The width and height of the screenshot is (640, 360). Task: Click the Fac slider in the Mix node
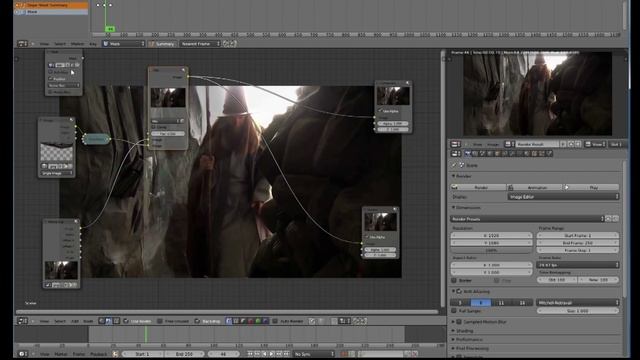168,133
